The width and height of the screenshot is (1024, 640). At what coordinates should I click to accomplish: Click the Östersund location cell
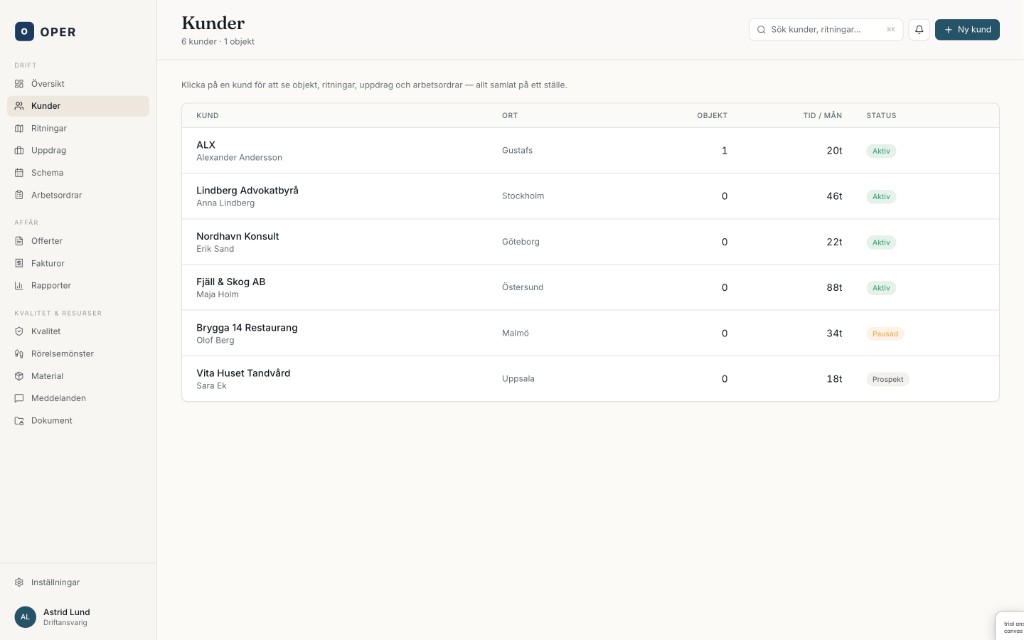pyautogui.click(x=522, y=287)
